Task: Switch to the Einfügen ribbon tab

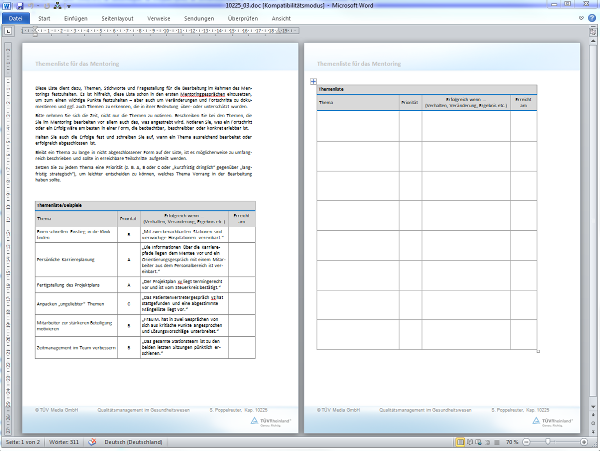Action: coord(74,18)
